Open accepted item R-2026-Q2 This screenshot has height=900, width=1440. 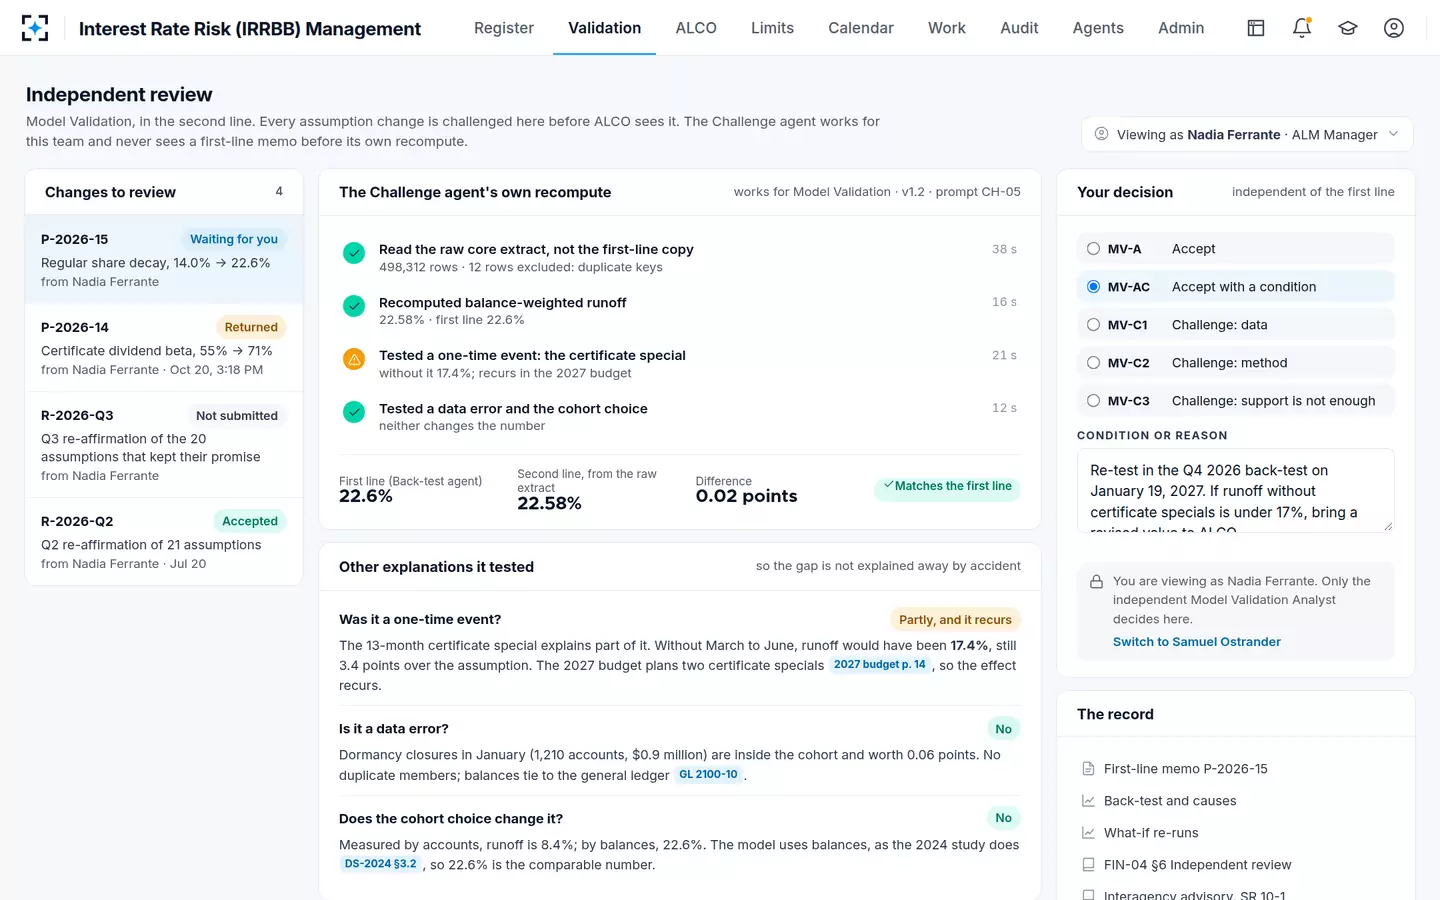click(164, 541)
